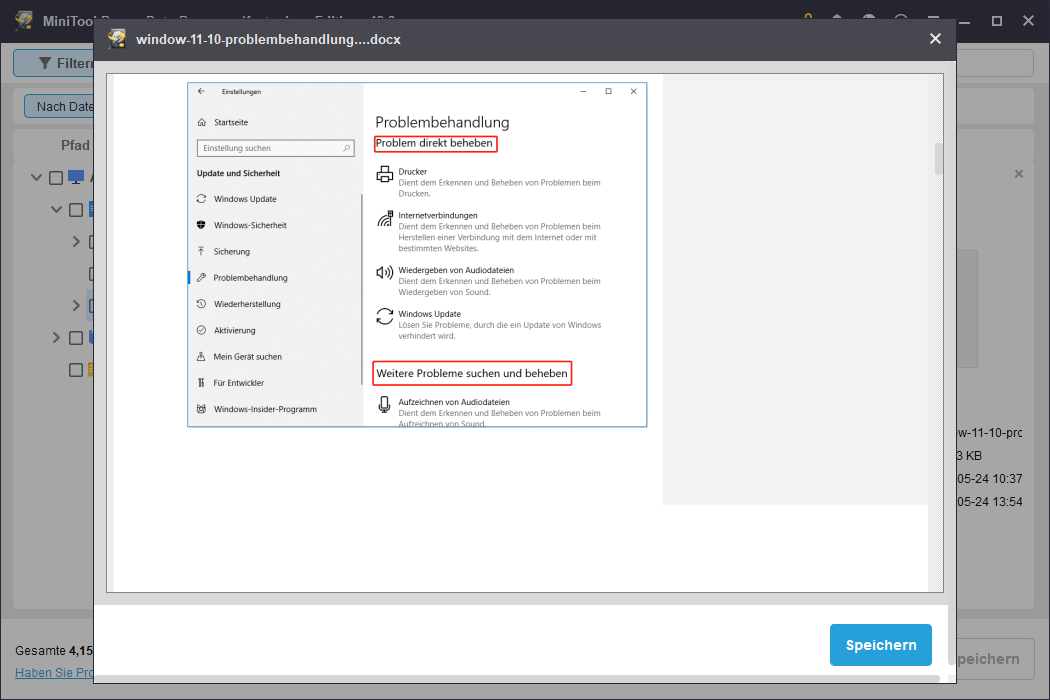This screenshot has width=1050, height=700.
Task: Check the checkbox beside the computer node
Action: coord(57,179)
